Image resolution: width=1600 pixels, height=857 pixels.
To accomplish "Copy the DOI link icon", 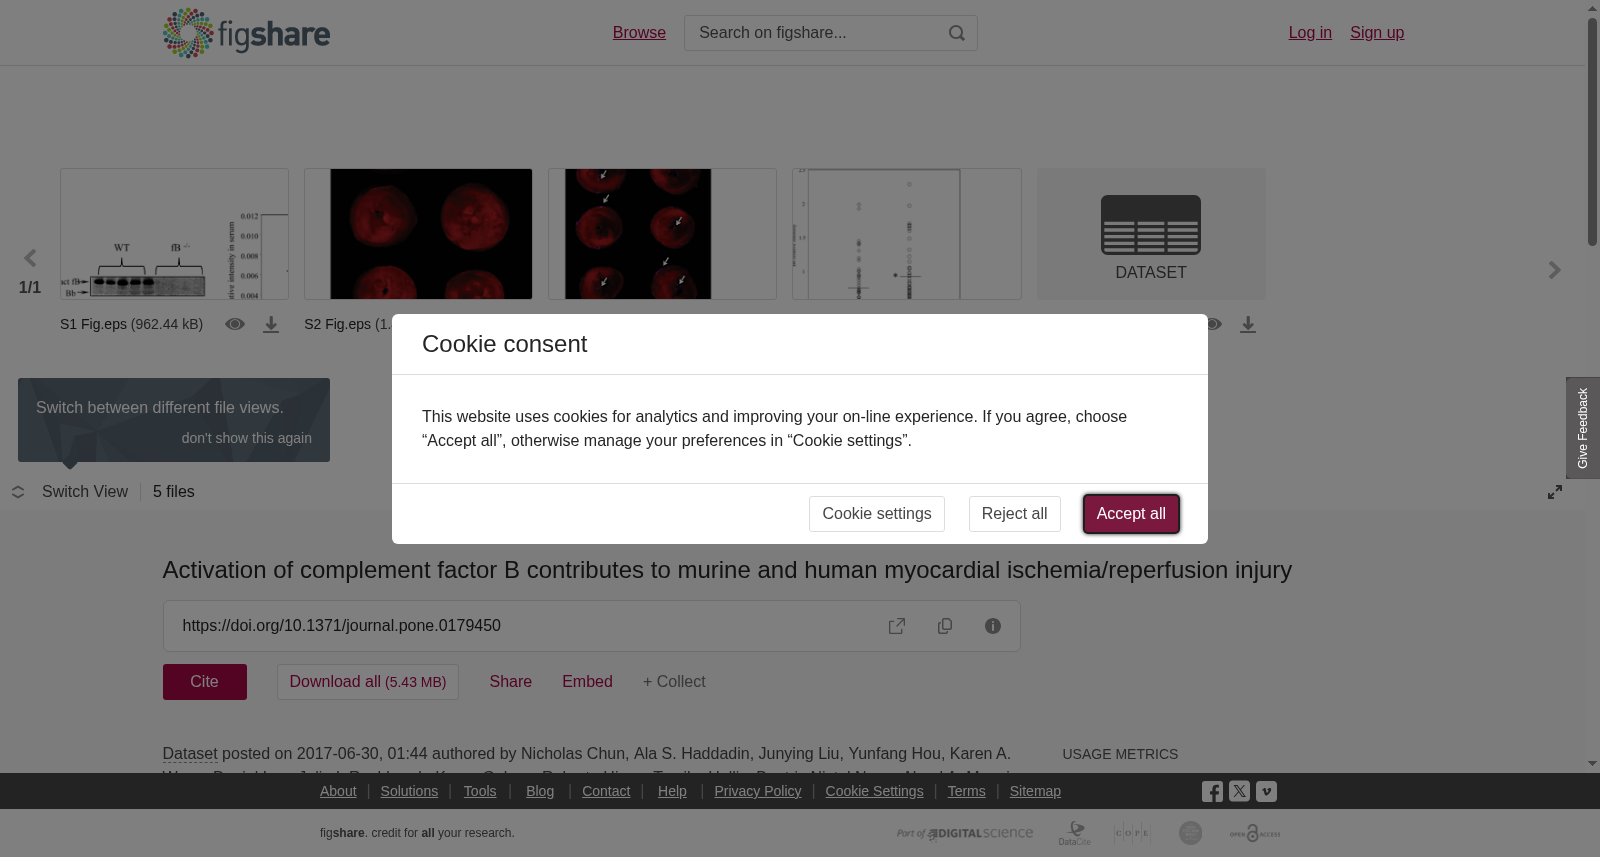I will pyautogui.click(x=945, y=626).
